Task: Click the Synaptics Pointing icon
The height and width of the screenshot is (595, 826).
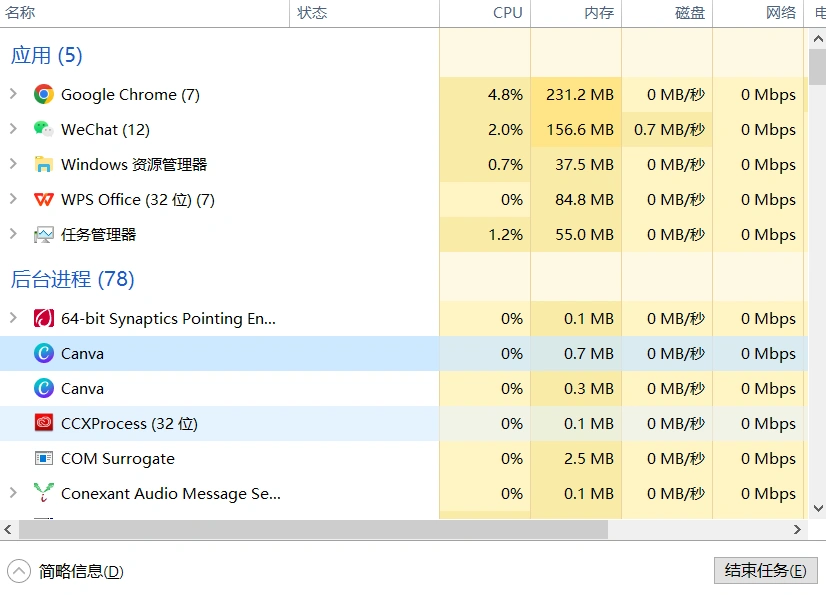Action: point(43,318)
